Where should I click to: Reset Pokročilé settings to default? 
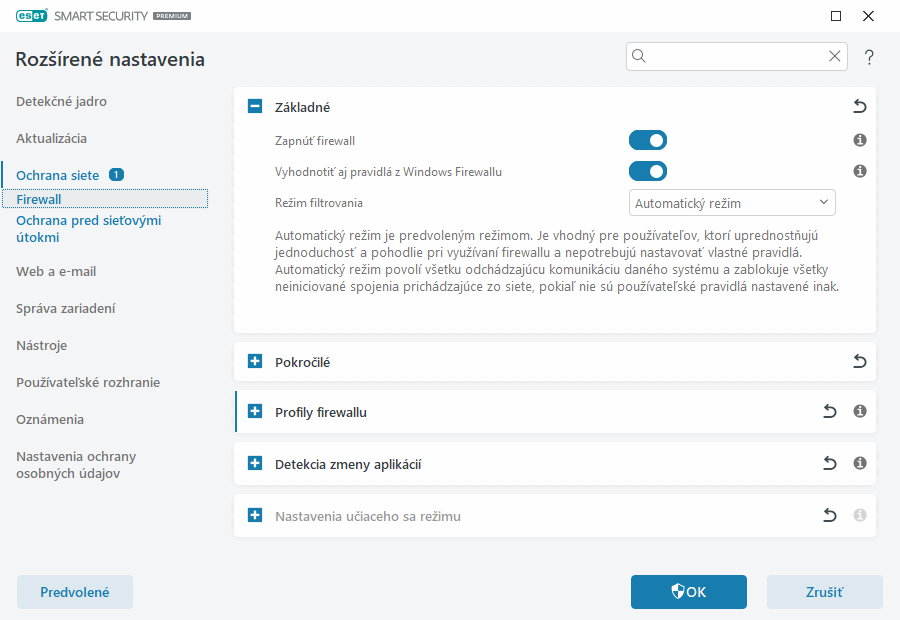point(859,362)
